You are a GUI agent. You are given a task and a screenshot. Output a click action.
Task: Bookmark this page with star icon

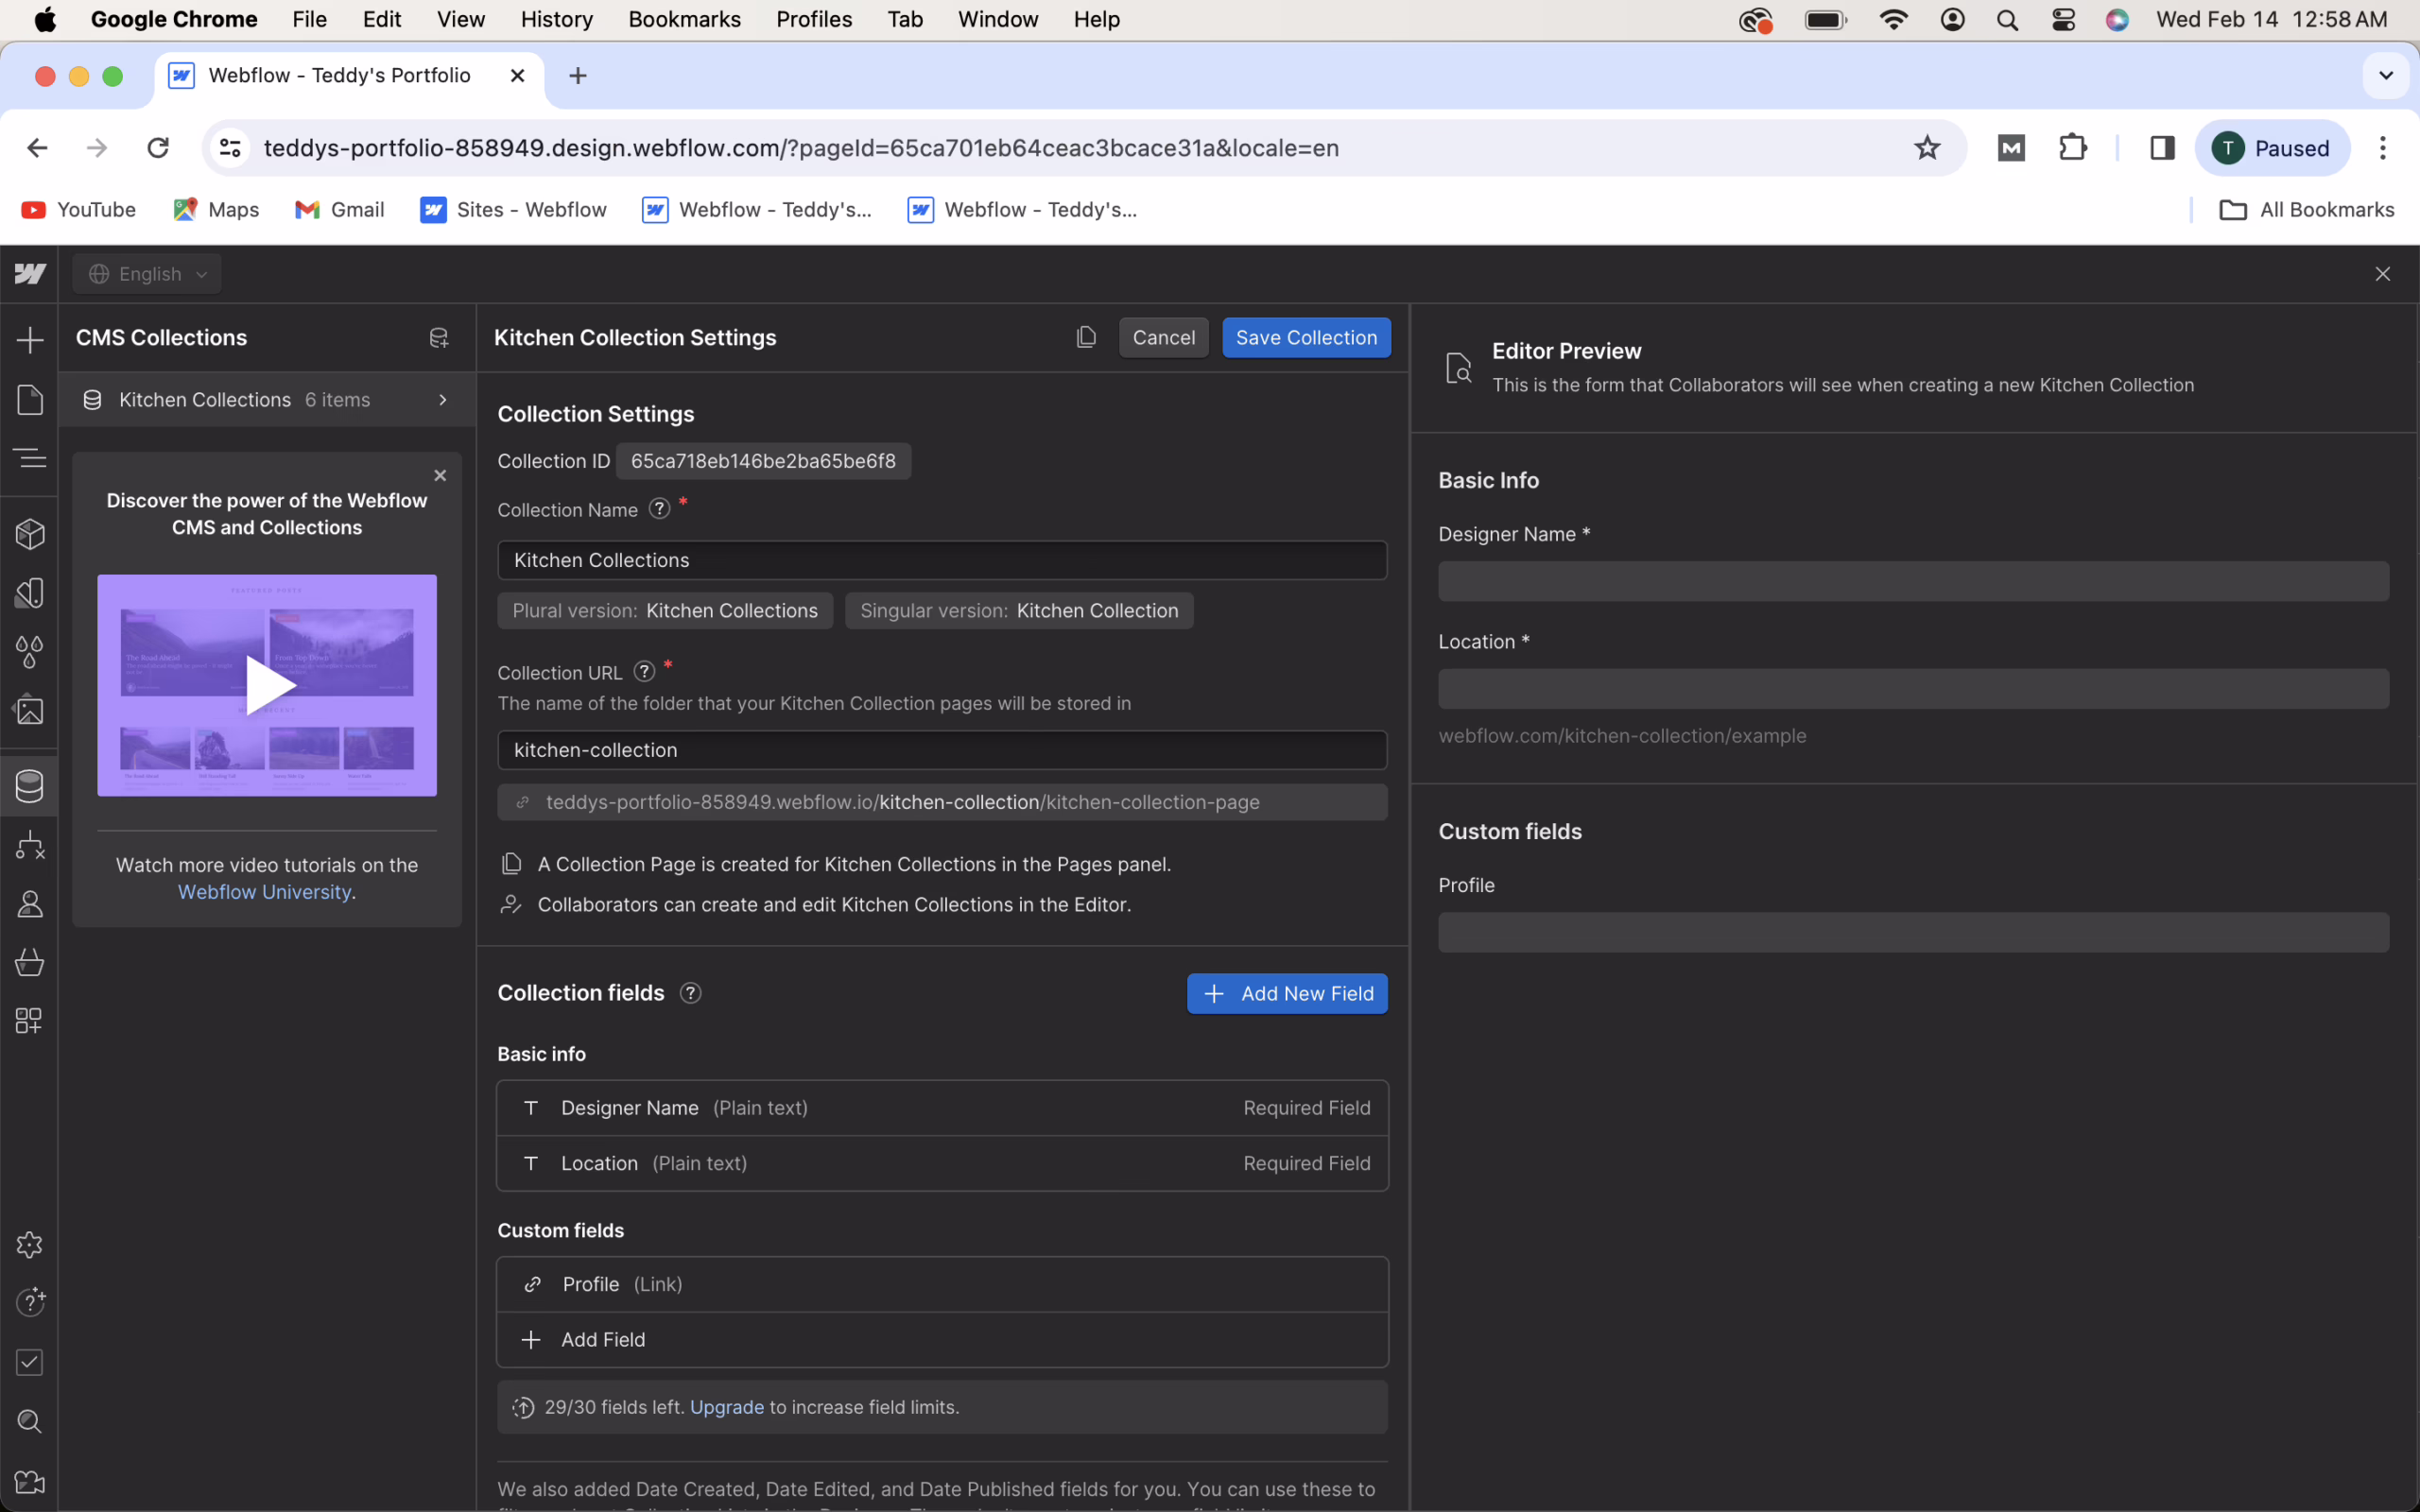click(x=1927, y=148)
